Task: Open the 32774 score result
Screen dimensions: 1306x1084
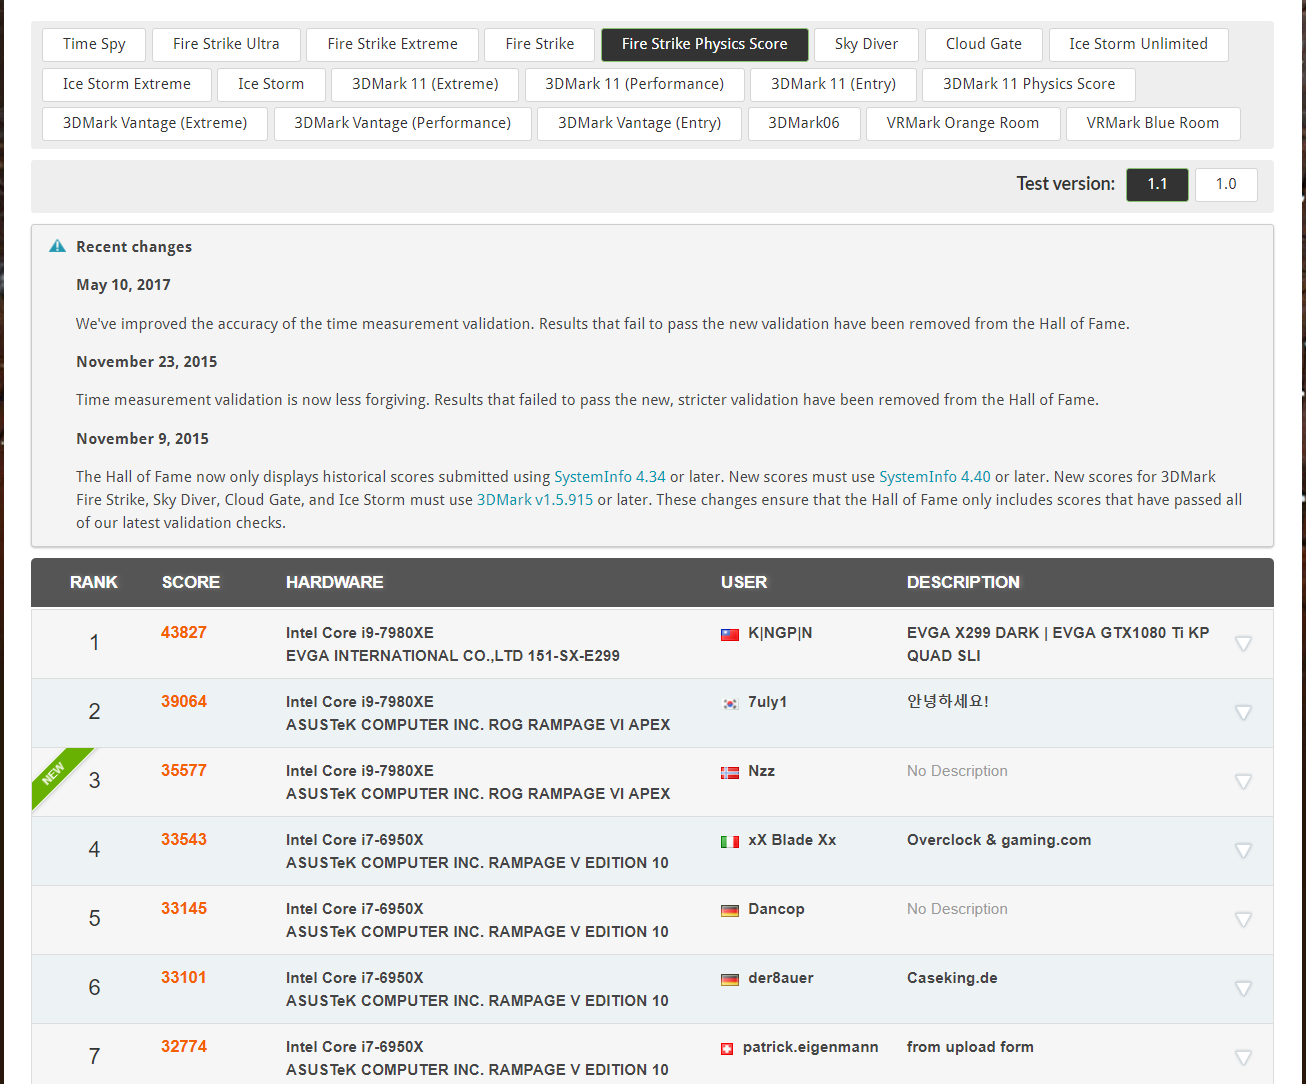Action: pos(184,1046)
